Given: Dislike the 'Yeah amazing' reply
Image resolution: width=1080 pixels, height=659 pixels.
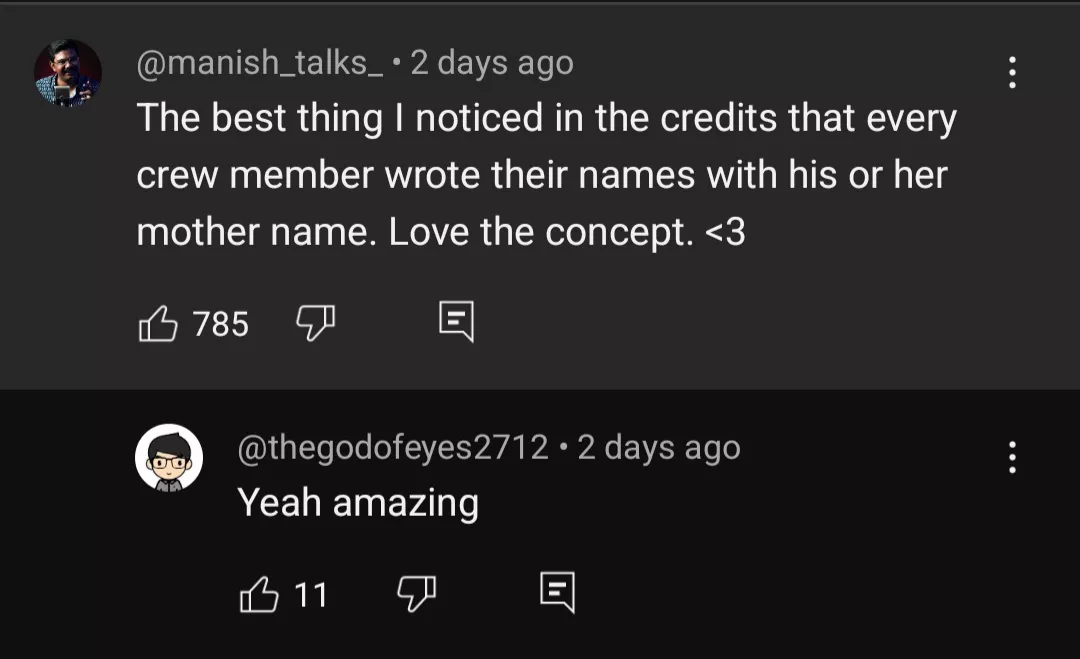Looking at the screenshot, I should [416, 594].
